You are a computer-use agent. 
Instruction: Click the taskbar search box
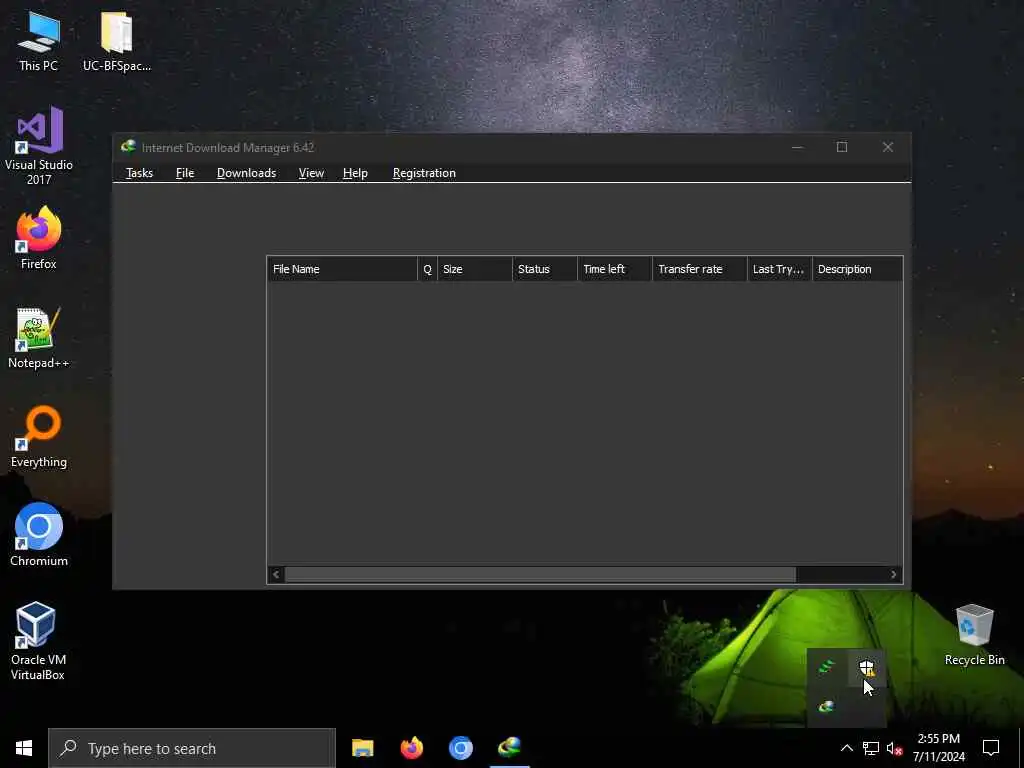pyautogui.click(x=192, y=748)
